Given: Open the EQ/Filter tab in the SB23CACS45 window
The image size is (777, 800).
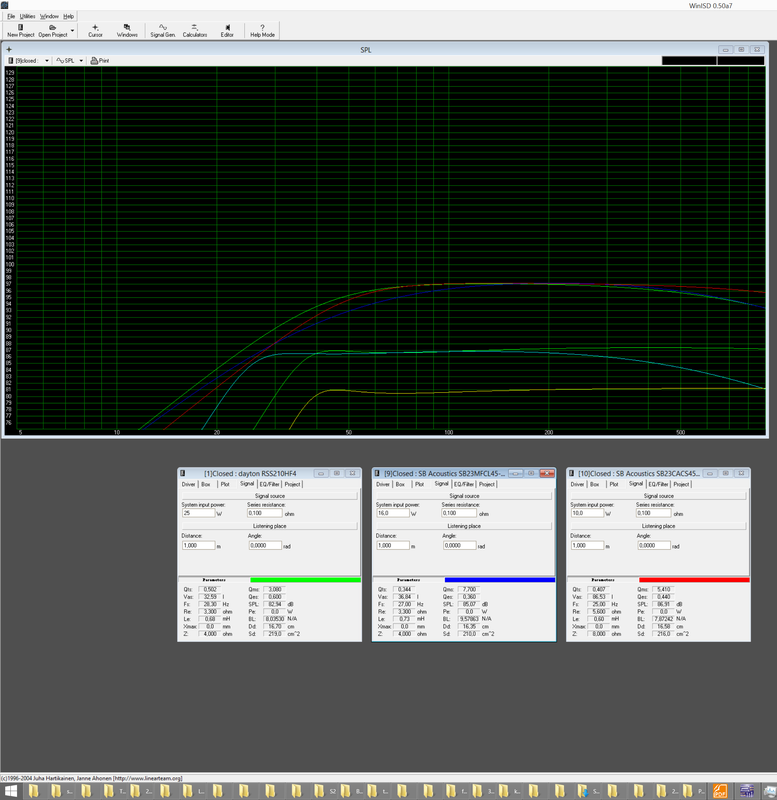Looking at the screenshot, I should coord(658,484).
